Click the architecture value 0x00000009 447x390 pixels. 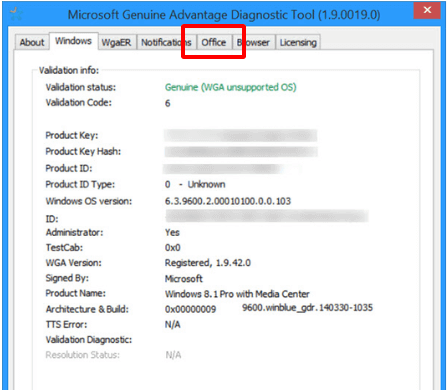point(190,309)
